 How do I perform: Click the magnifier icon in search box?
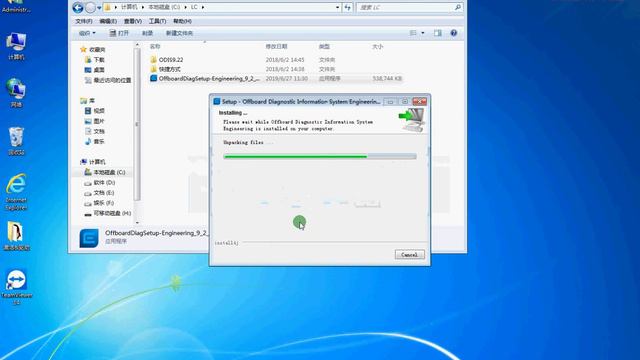coord(458,7)
